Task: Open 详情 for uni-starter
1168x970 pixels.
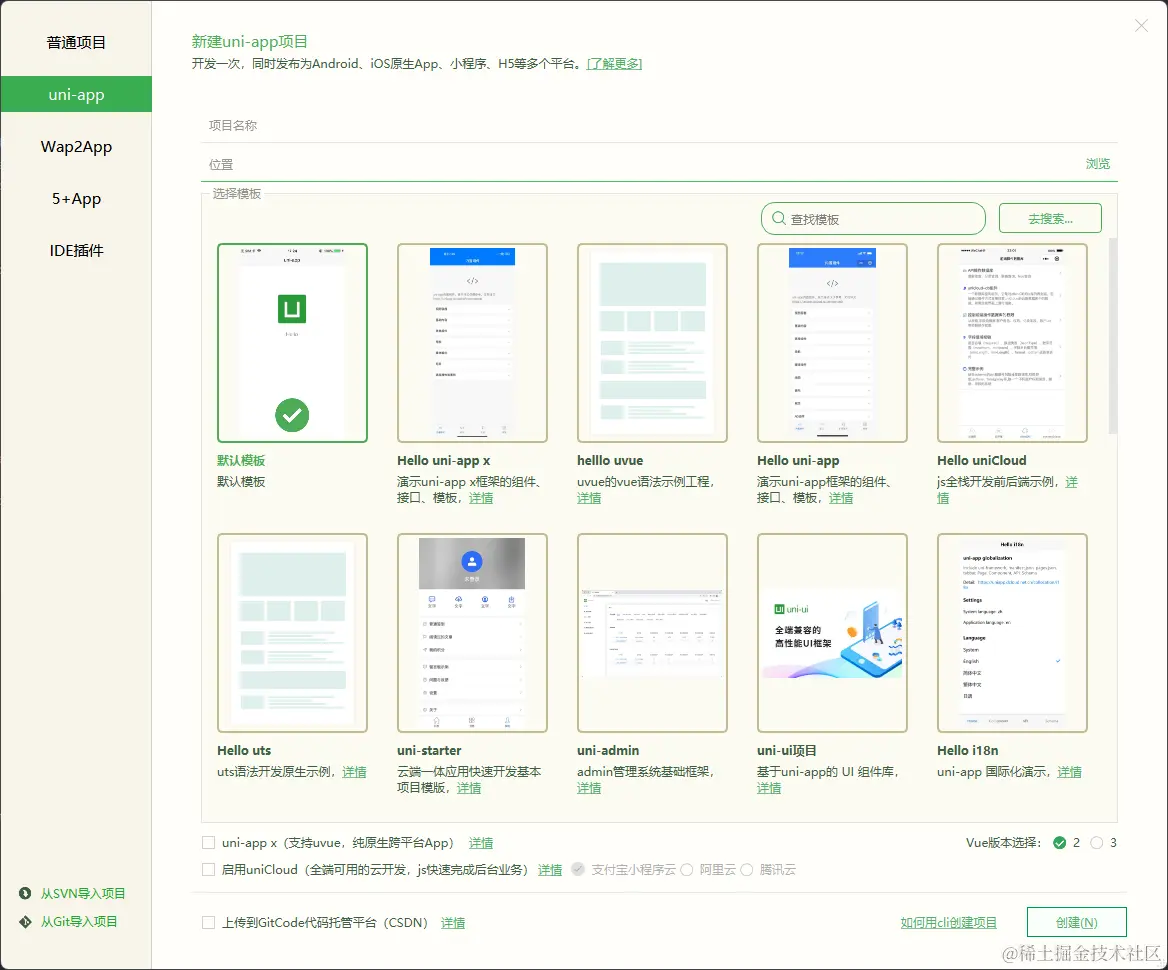Action: pos(469,787)
